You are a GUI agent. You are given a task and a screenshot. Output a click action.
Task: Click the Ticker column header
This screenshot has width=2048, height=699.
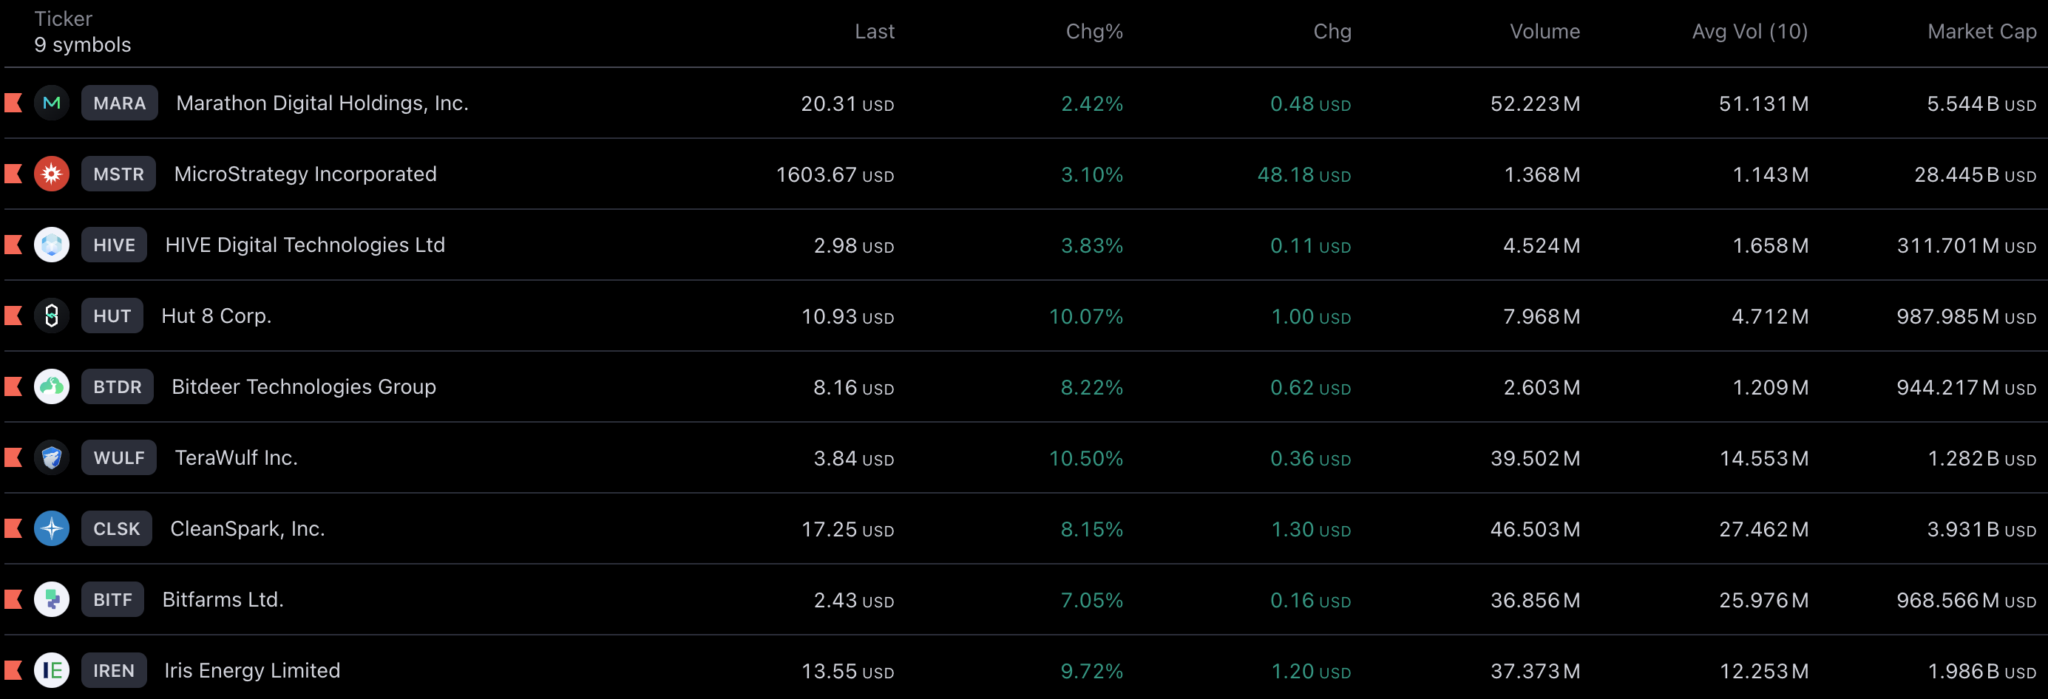pos(63,19)
